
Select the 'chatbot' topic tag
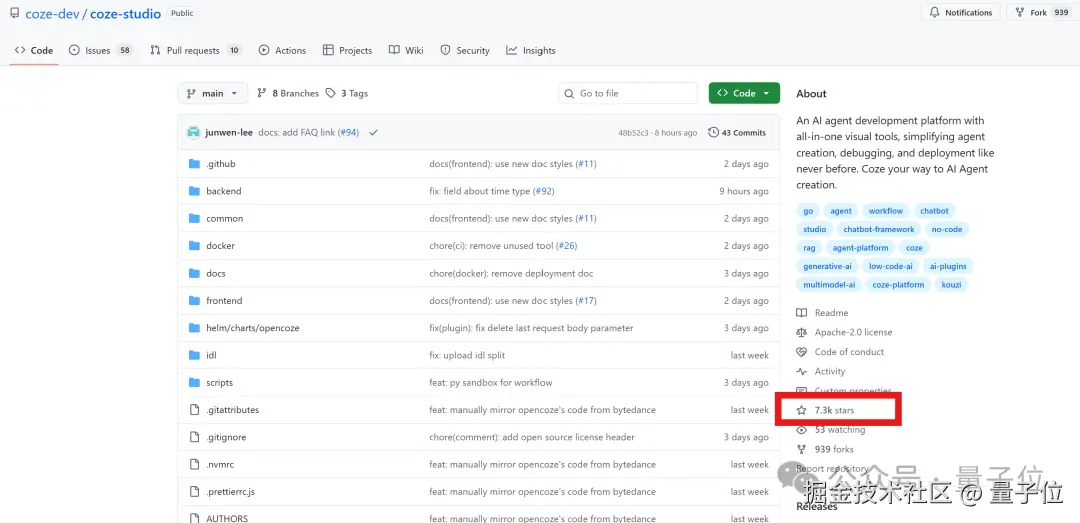[934, 211]
